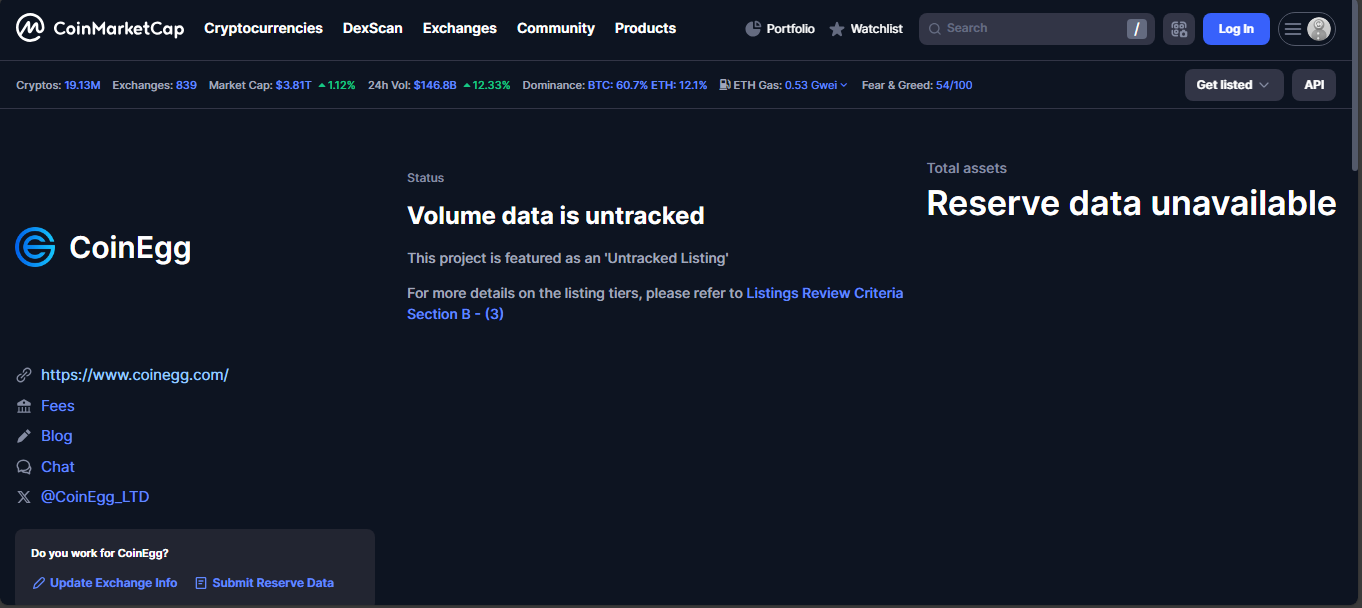Expand the Get listed dropdown
The height and width of the screenshot is (608, 1362).
pyautogui.click(x=1233, y=85)
